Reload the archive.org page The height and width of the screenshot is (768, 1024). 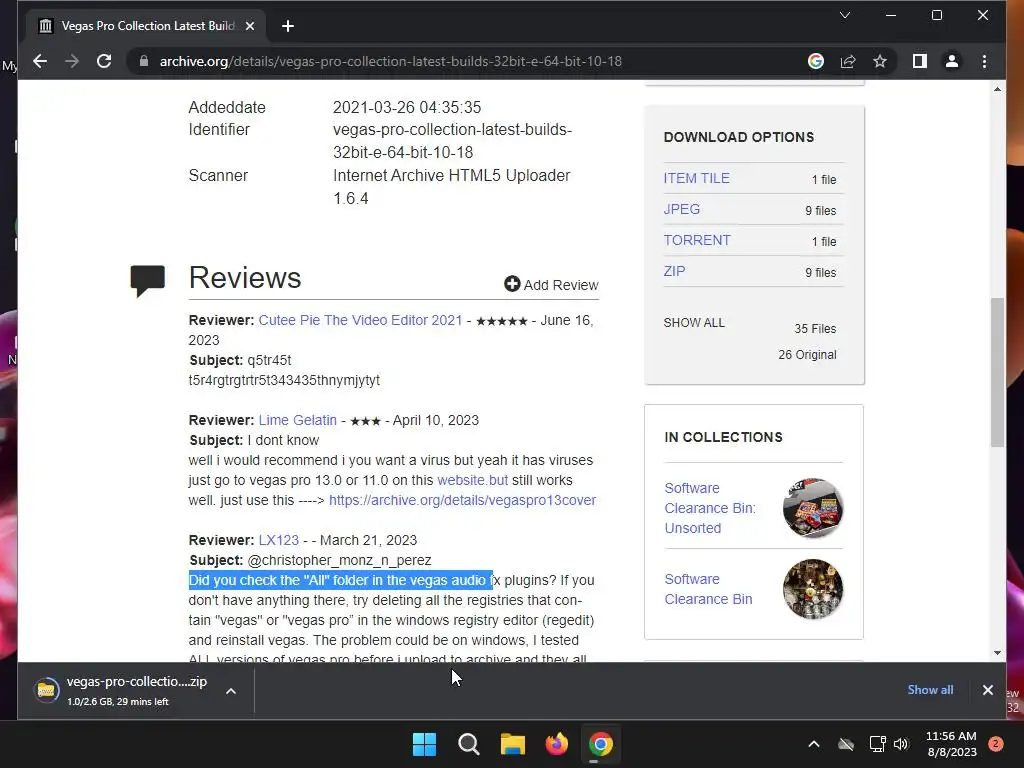coord(104,61)
